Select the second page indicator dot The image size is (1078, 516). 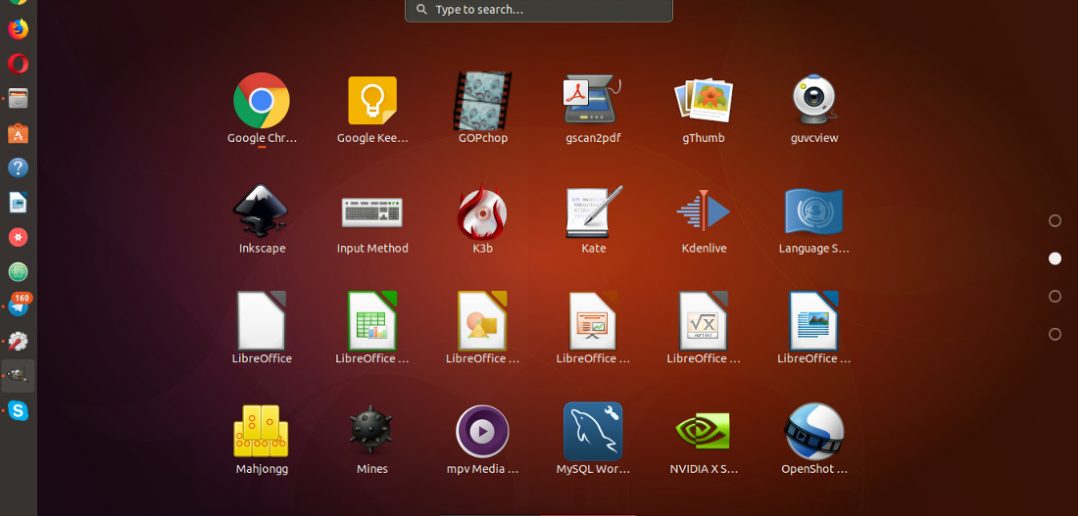click(1055, 258)
